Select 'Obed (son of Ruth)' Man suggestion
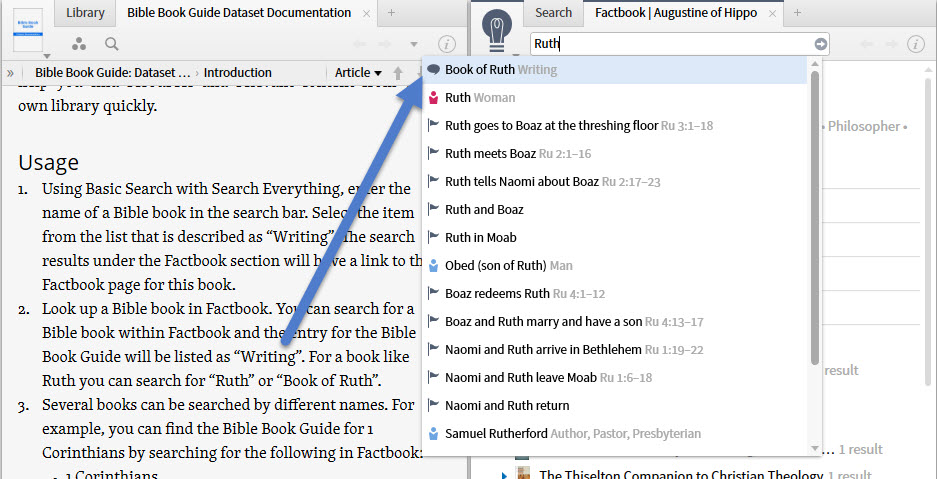This screenshot has width=937, height=479. 616,265
